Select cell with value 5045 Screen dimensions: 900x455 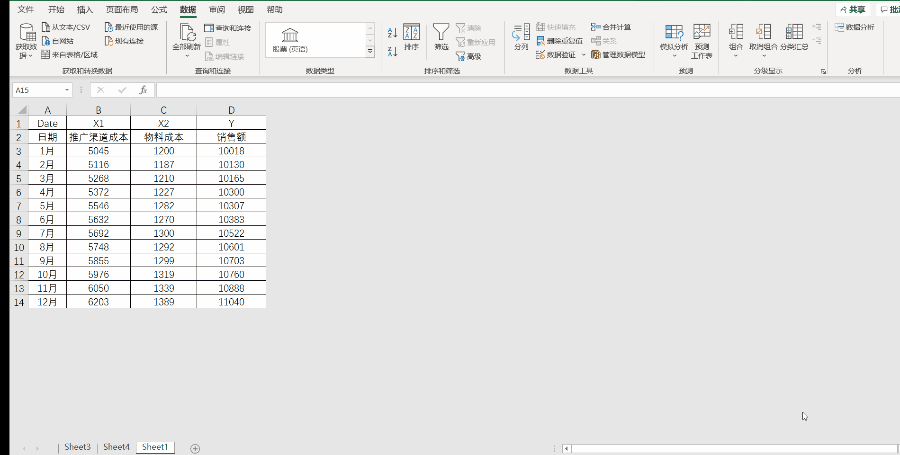tap(99, 151)
